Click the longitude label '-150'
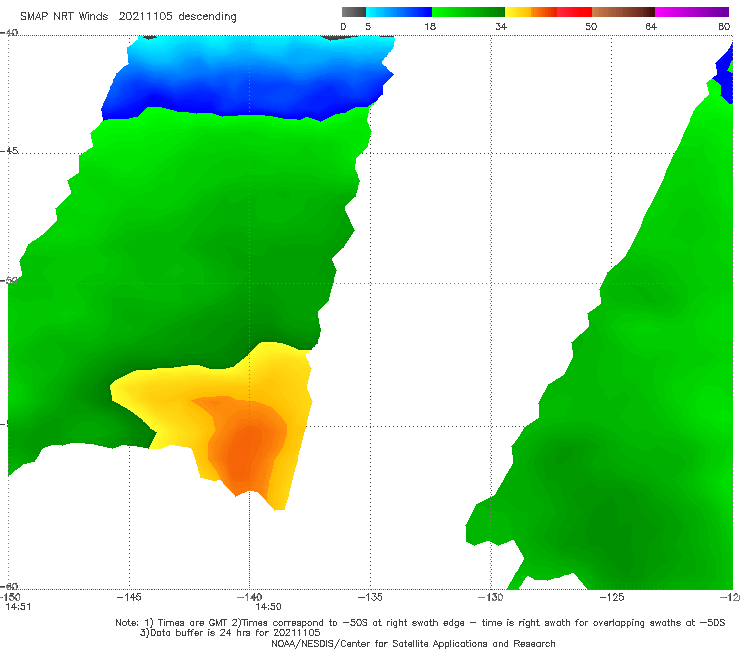 [10, 597]
